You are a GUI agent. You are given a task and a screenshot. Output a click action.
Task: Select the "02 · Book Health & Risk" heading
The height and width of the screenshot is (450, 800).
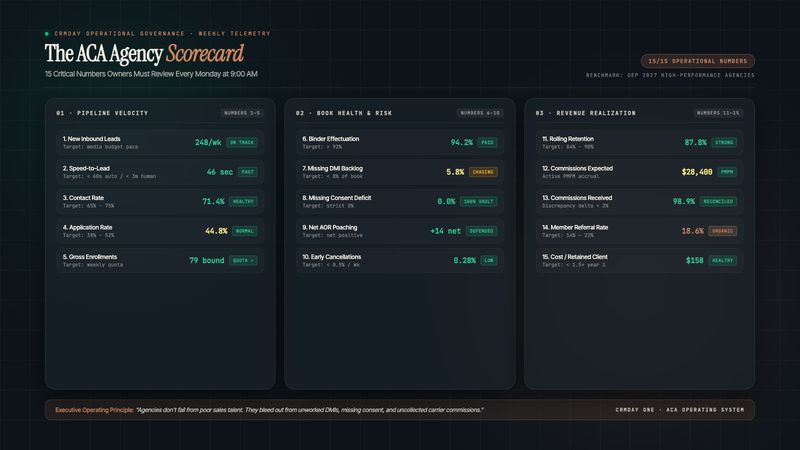click(344, 113)
